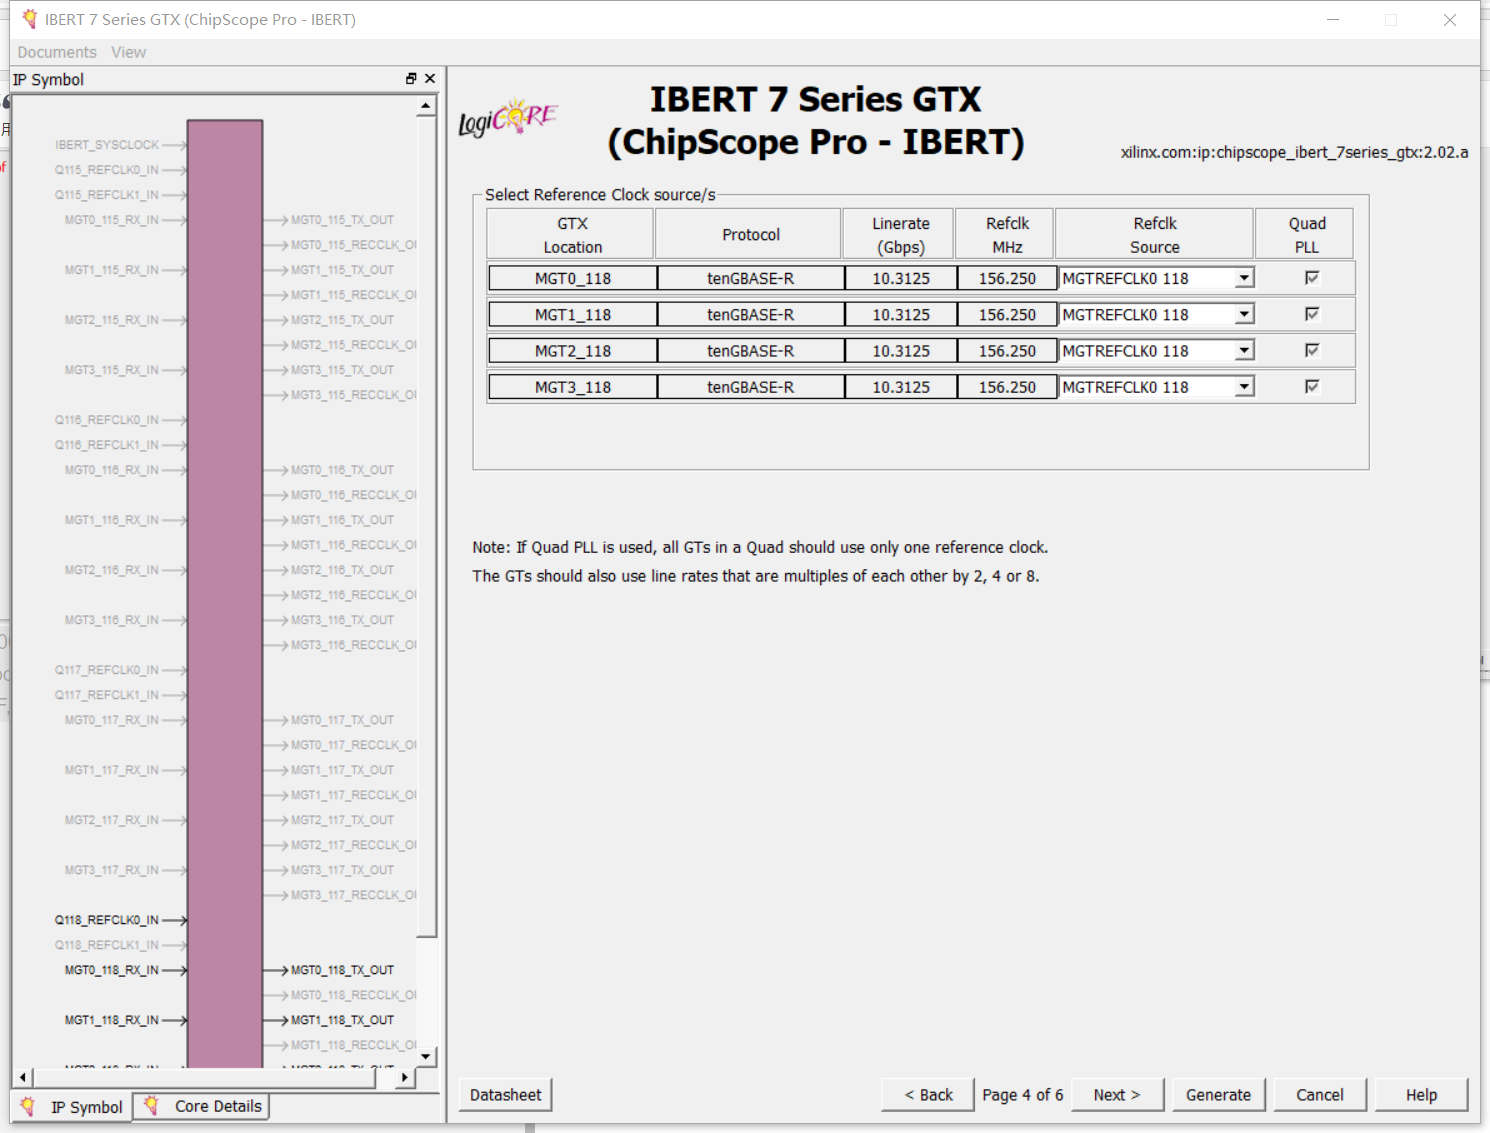Click the 156.250 Refclk cell for MGT2_118
The width and height of the screenshot is (1490, 1133).
pyautogui.click(x=1007, y=351)
